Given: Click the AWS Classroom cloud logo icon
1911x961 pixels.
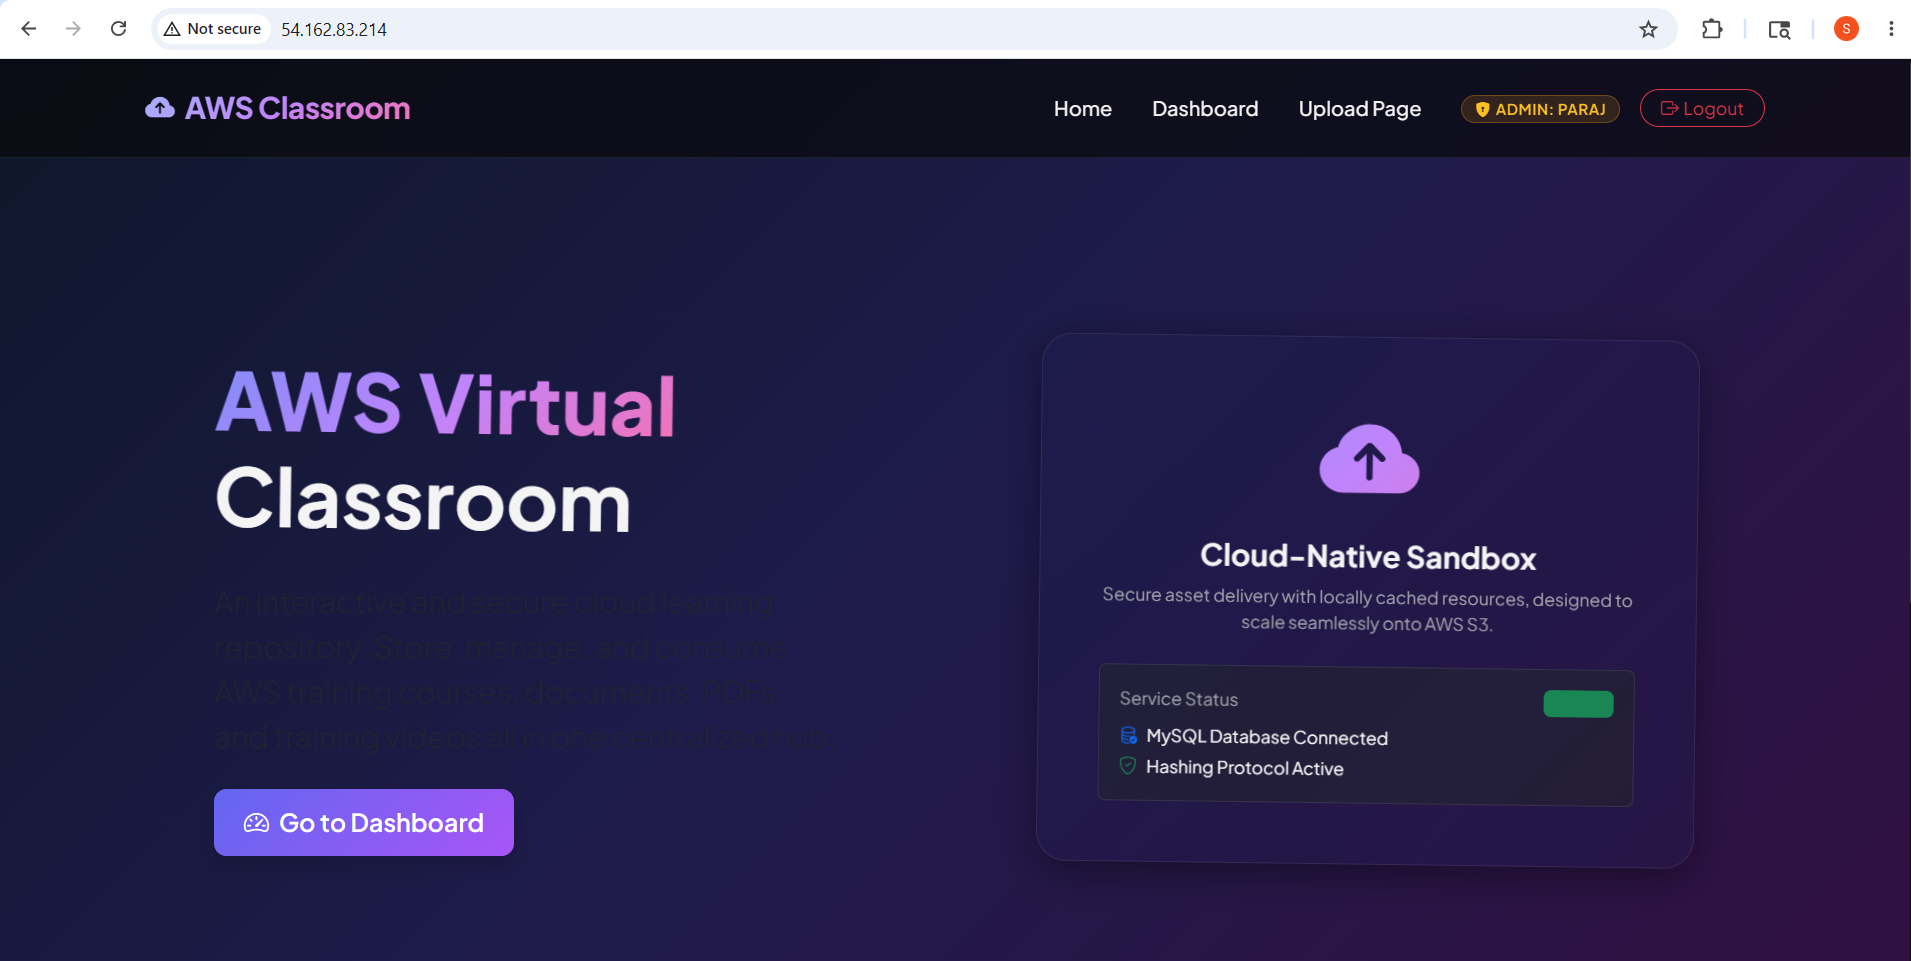Looking at the screenshot, I should coord(160,108).
